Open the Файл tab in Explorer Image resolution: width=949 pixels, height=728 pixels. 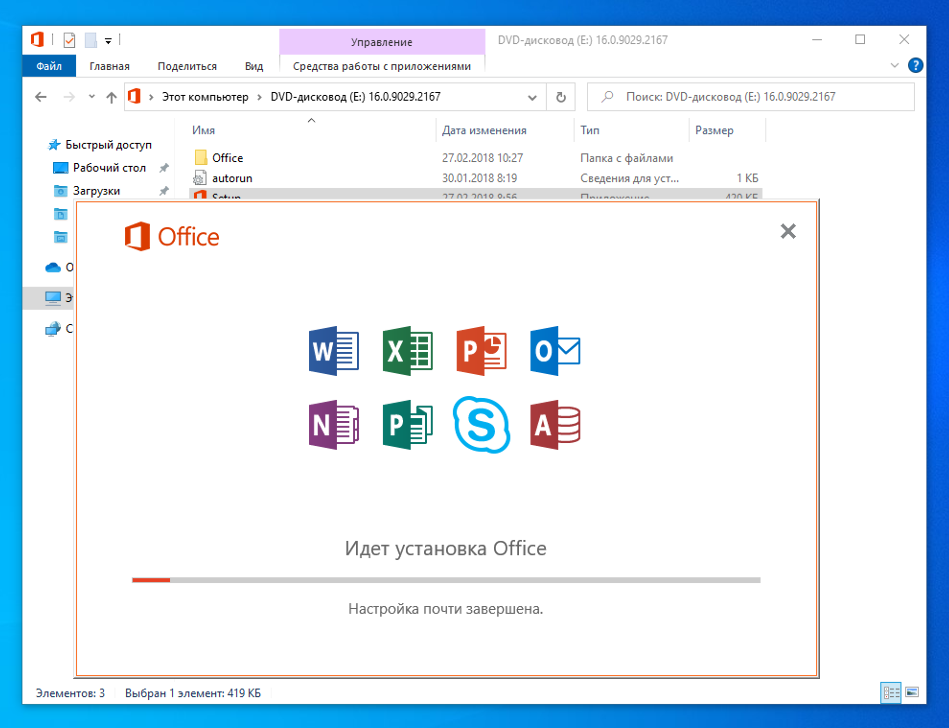[x=49, y=66]
